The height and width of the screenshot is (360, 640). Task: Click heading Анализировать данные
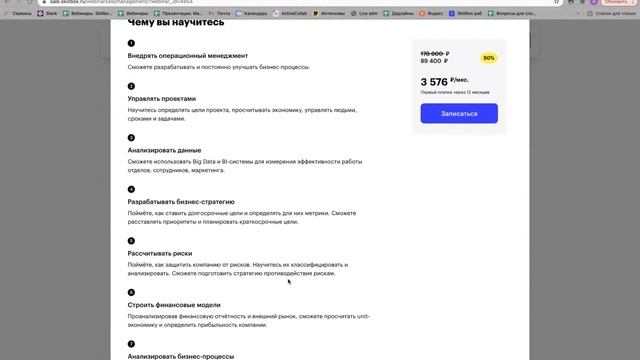164,150
